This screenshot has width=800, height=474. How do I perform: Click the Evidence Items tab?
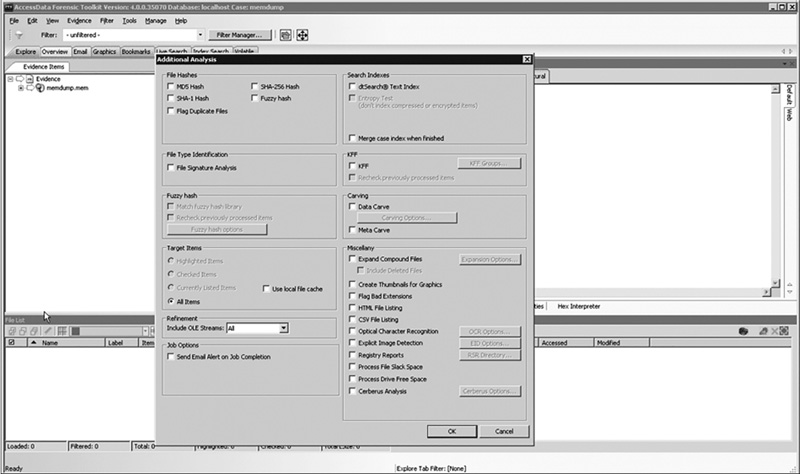tap(43, 66)
